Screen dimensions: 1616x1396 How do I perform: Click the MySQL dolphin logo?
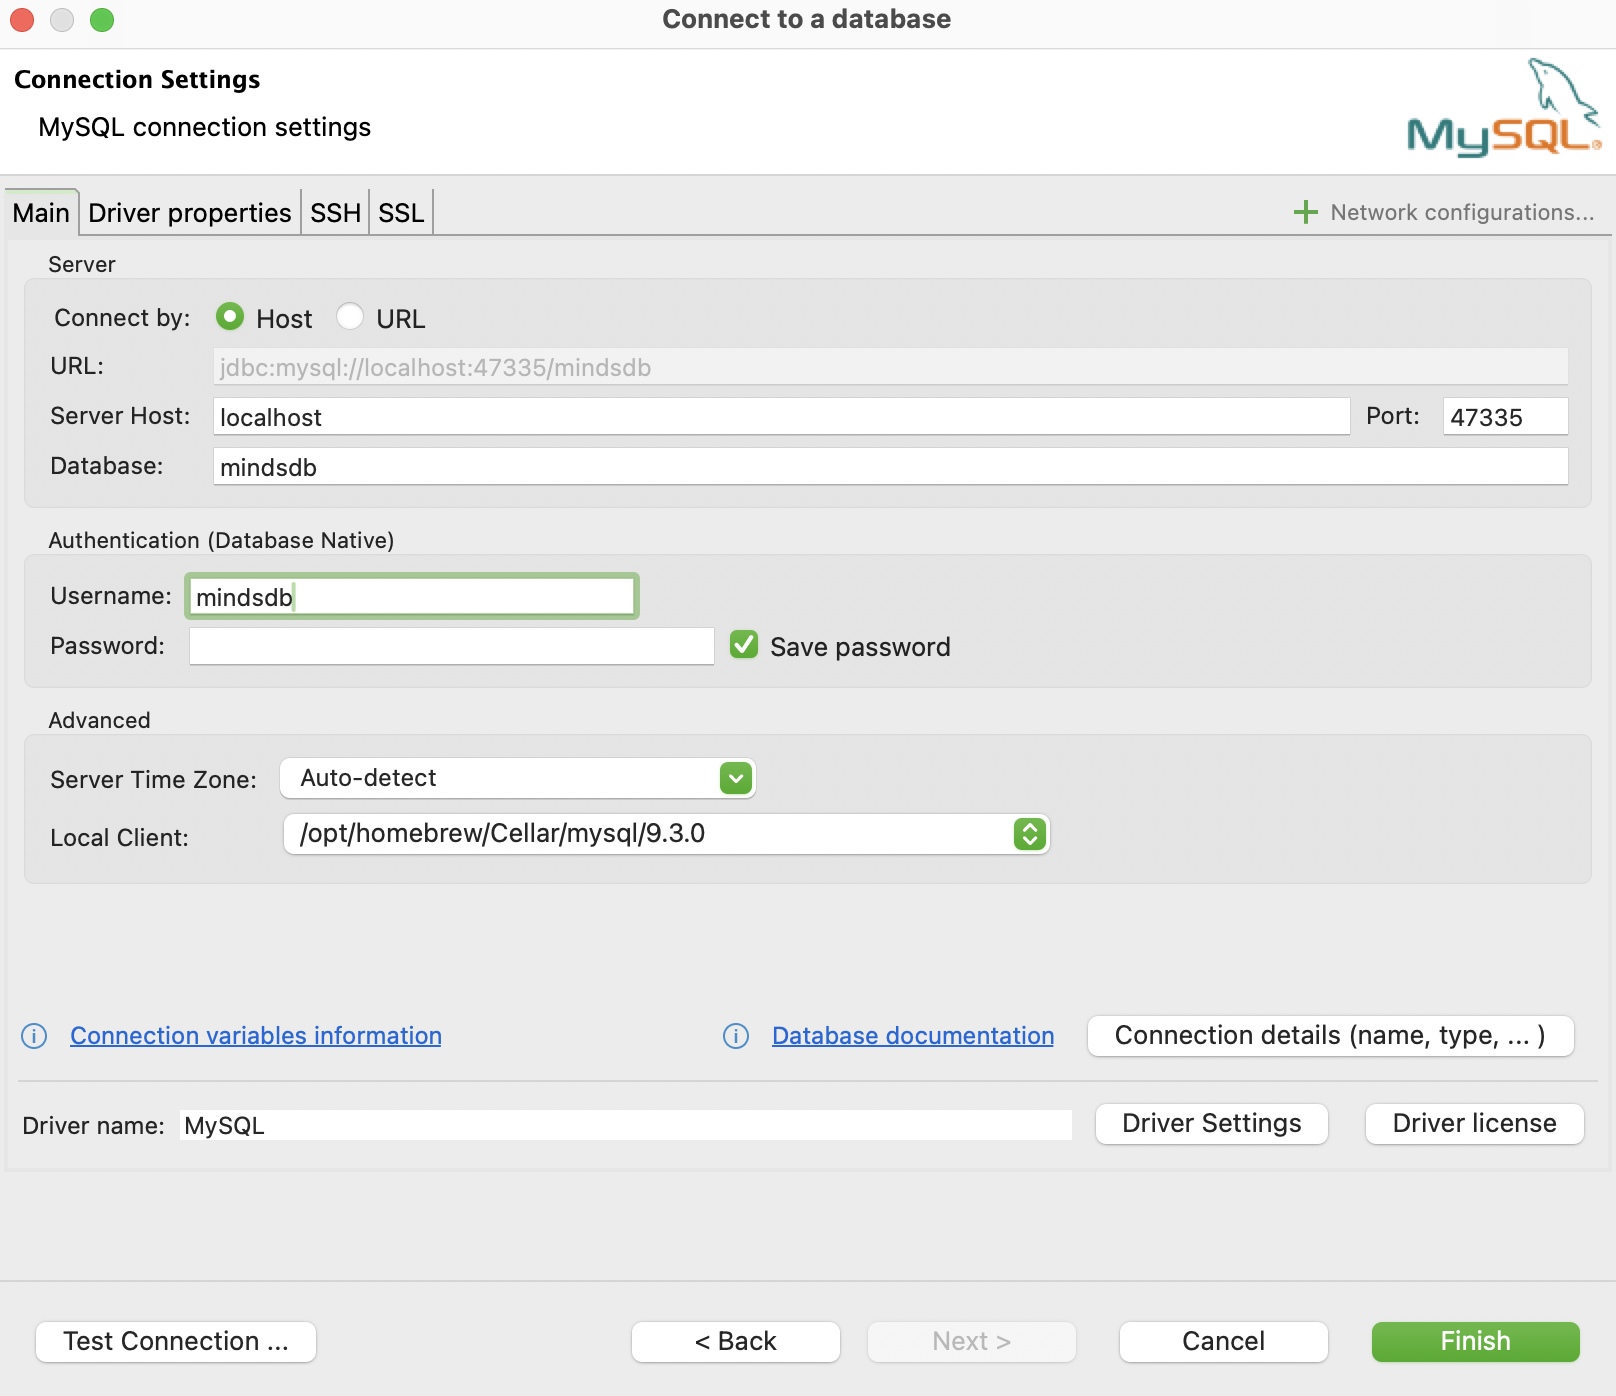click(1503, 107)
